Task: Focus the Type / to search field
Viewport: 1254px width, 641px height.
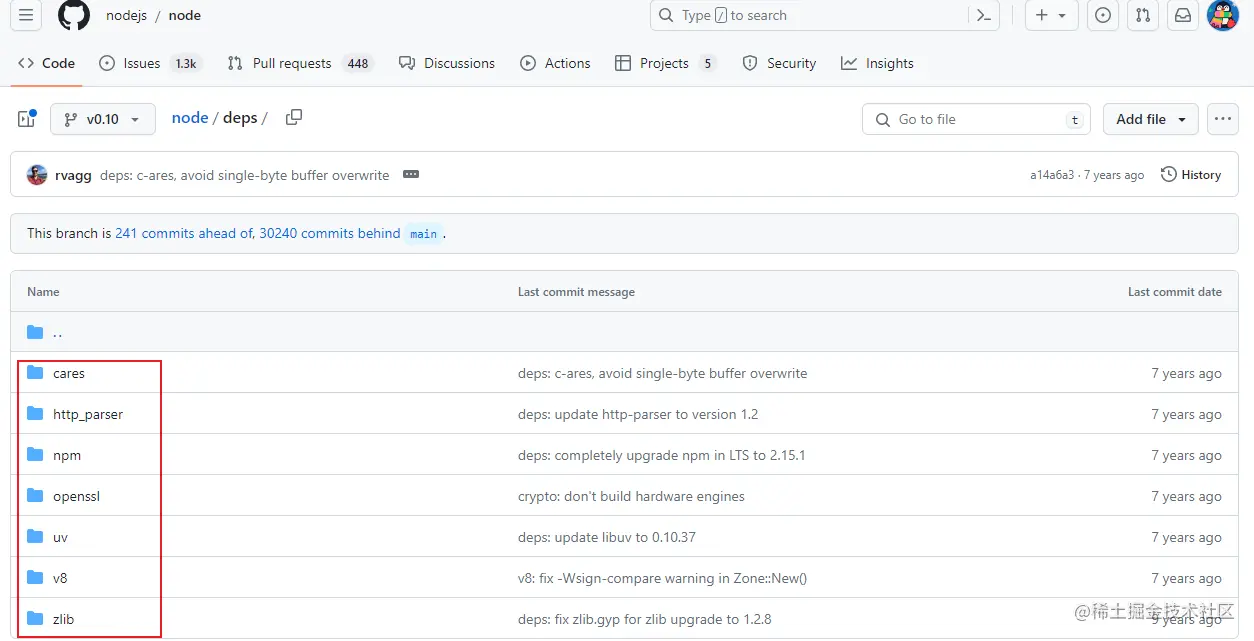Action: [810, 15]
